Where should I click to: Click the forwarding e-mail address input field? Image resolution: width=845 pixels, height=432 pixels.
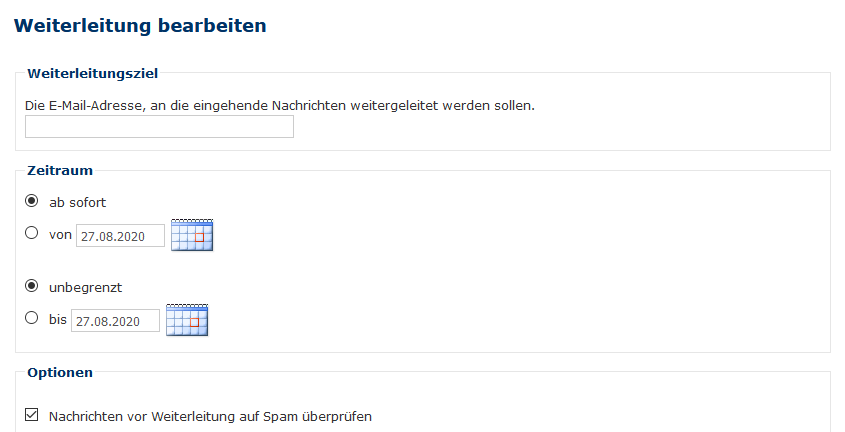click(x=159, y=126)
